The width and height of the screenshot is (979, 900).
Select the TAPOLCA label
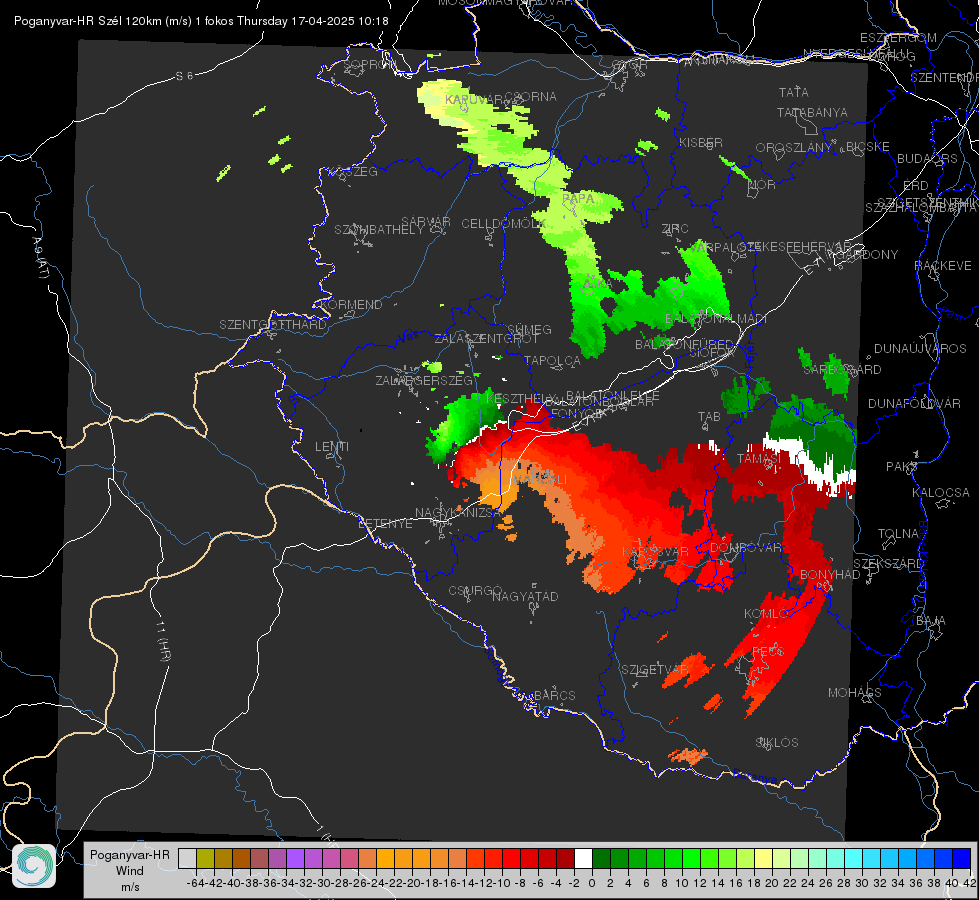click(552, 361)
